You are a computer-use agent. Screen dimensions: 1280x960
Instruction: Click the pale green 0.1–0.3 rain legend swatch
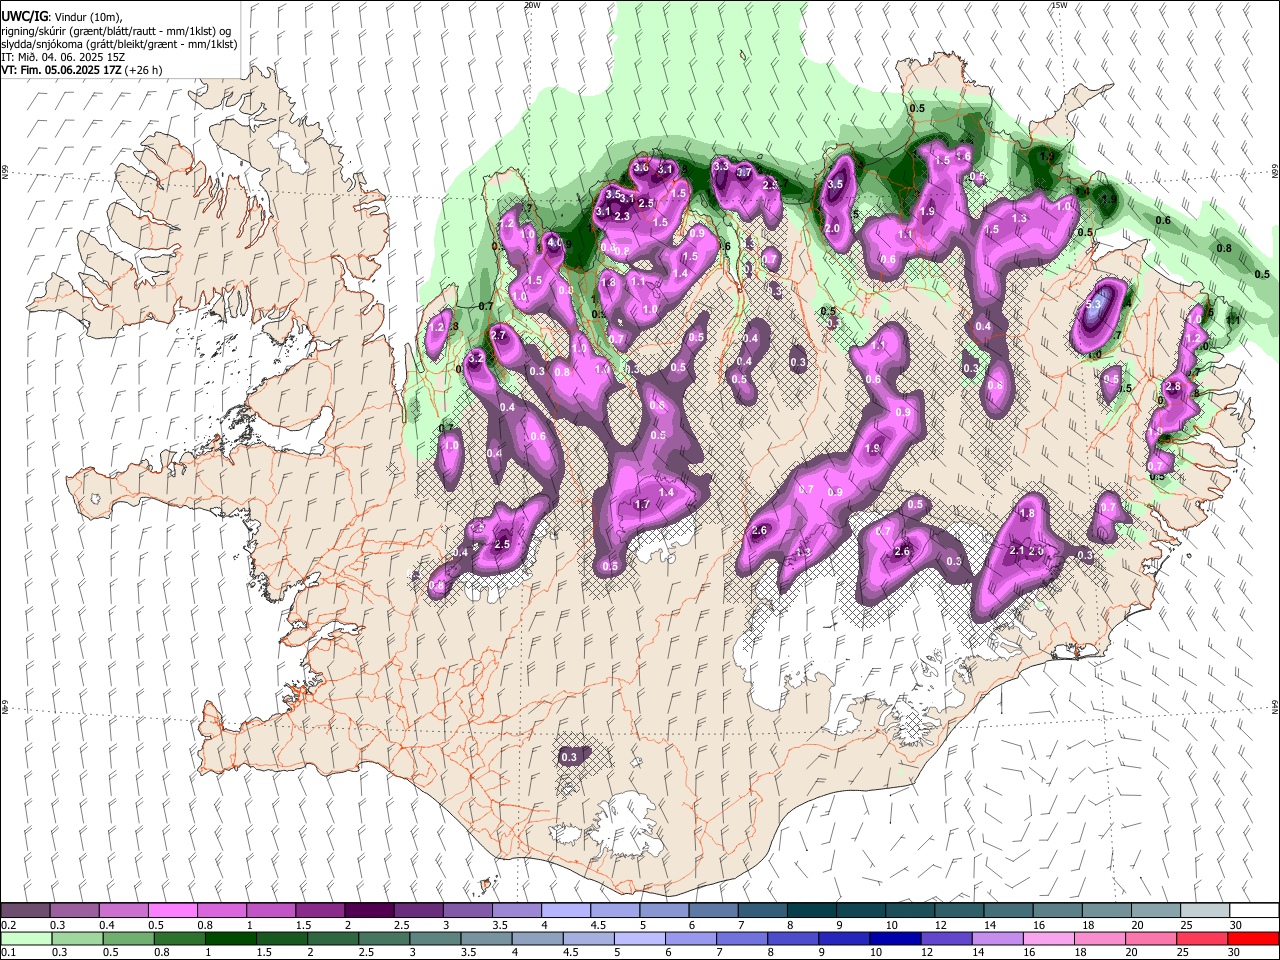[25, 938]
